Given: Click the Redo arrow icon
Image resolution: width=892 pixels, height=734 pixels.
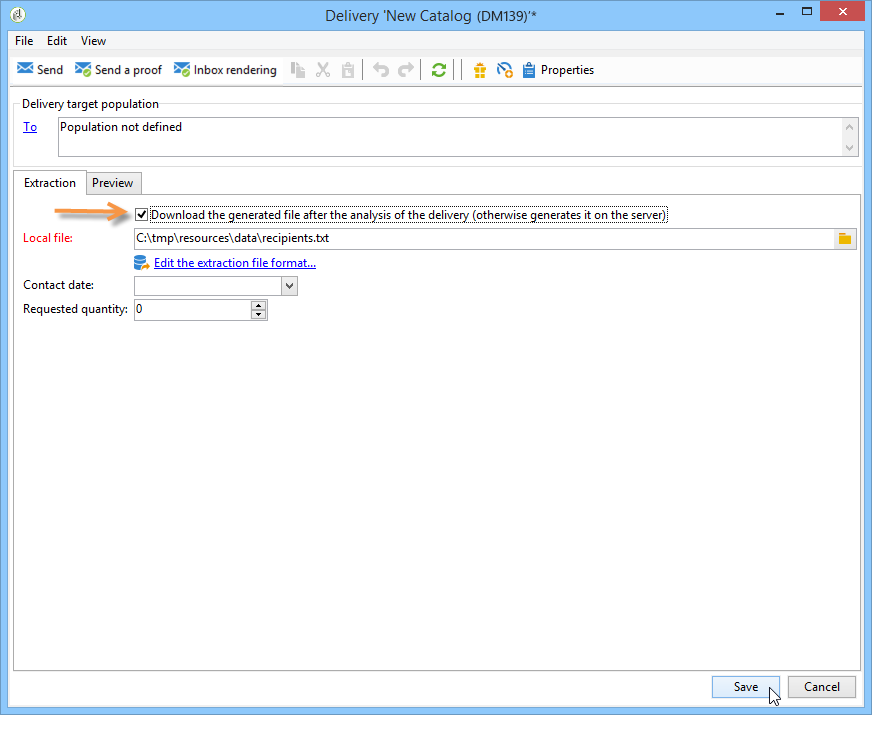Looking at the screenshot, I should coord(406,70).
